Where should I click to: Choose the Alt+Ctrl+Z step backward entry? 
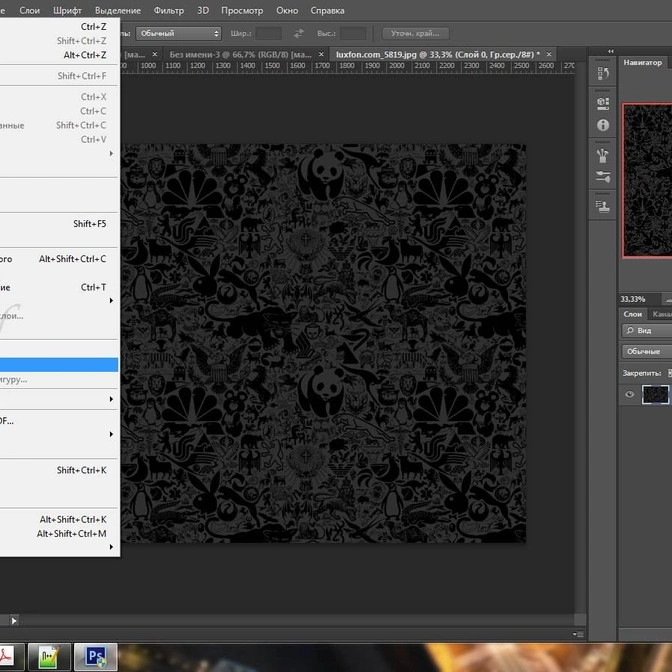(x=59, y=55)
